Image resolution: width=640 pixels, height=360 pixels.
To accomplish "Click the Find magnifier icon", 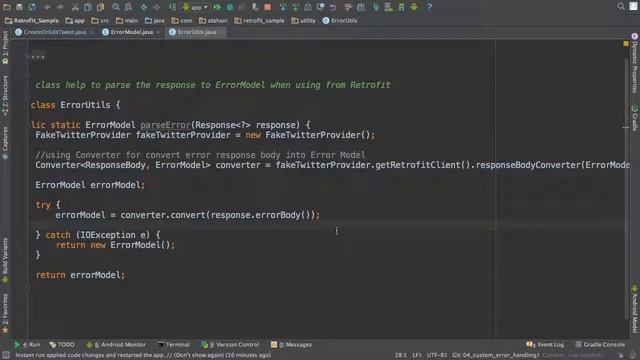I will (116, 7).
